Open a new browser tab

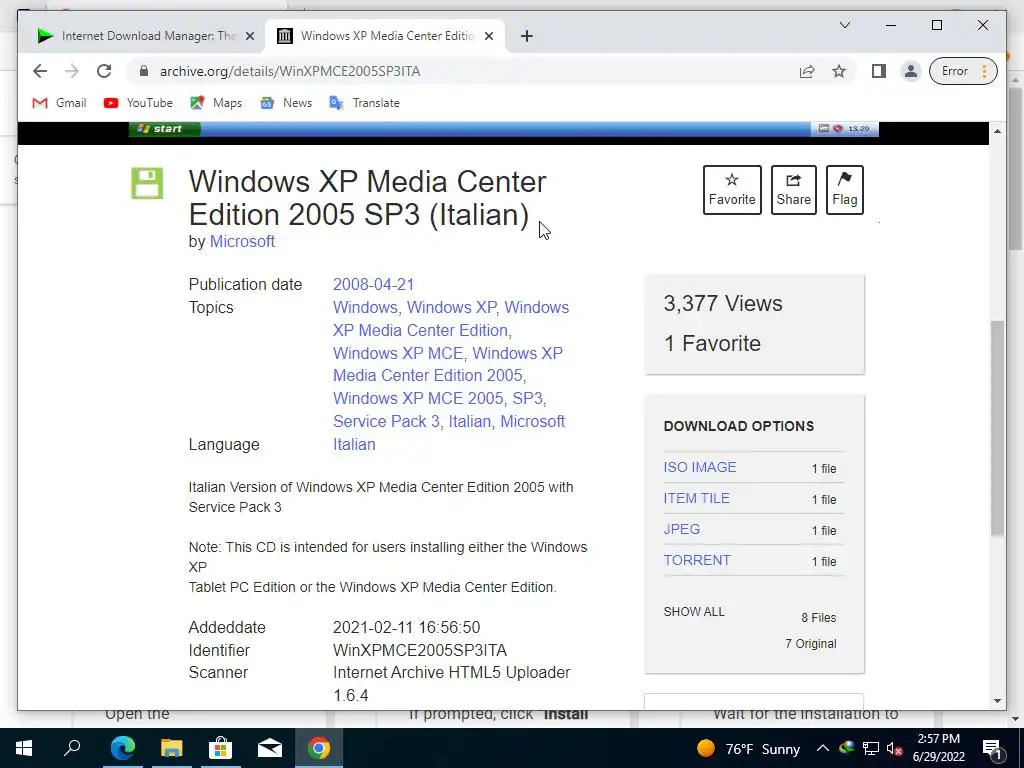pos(527,36)
